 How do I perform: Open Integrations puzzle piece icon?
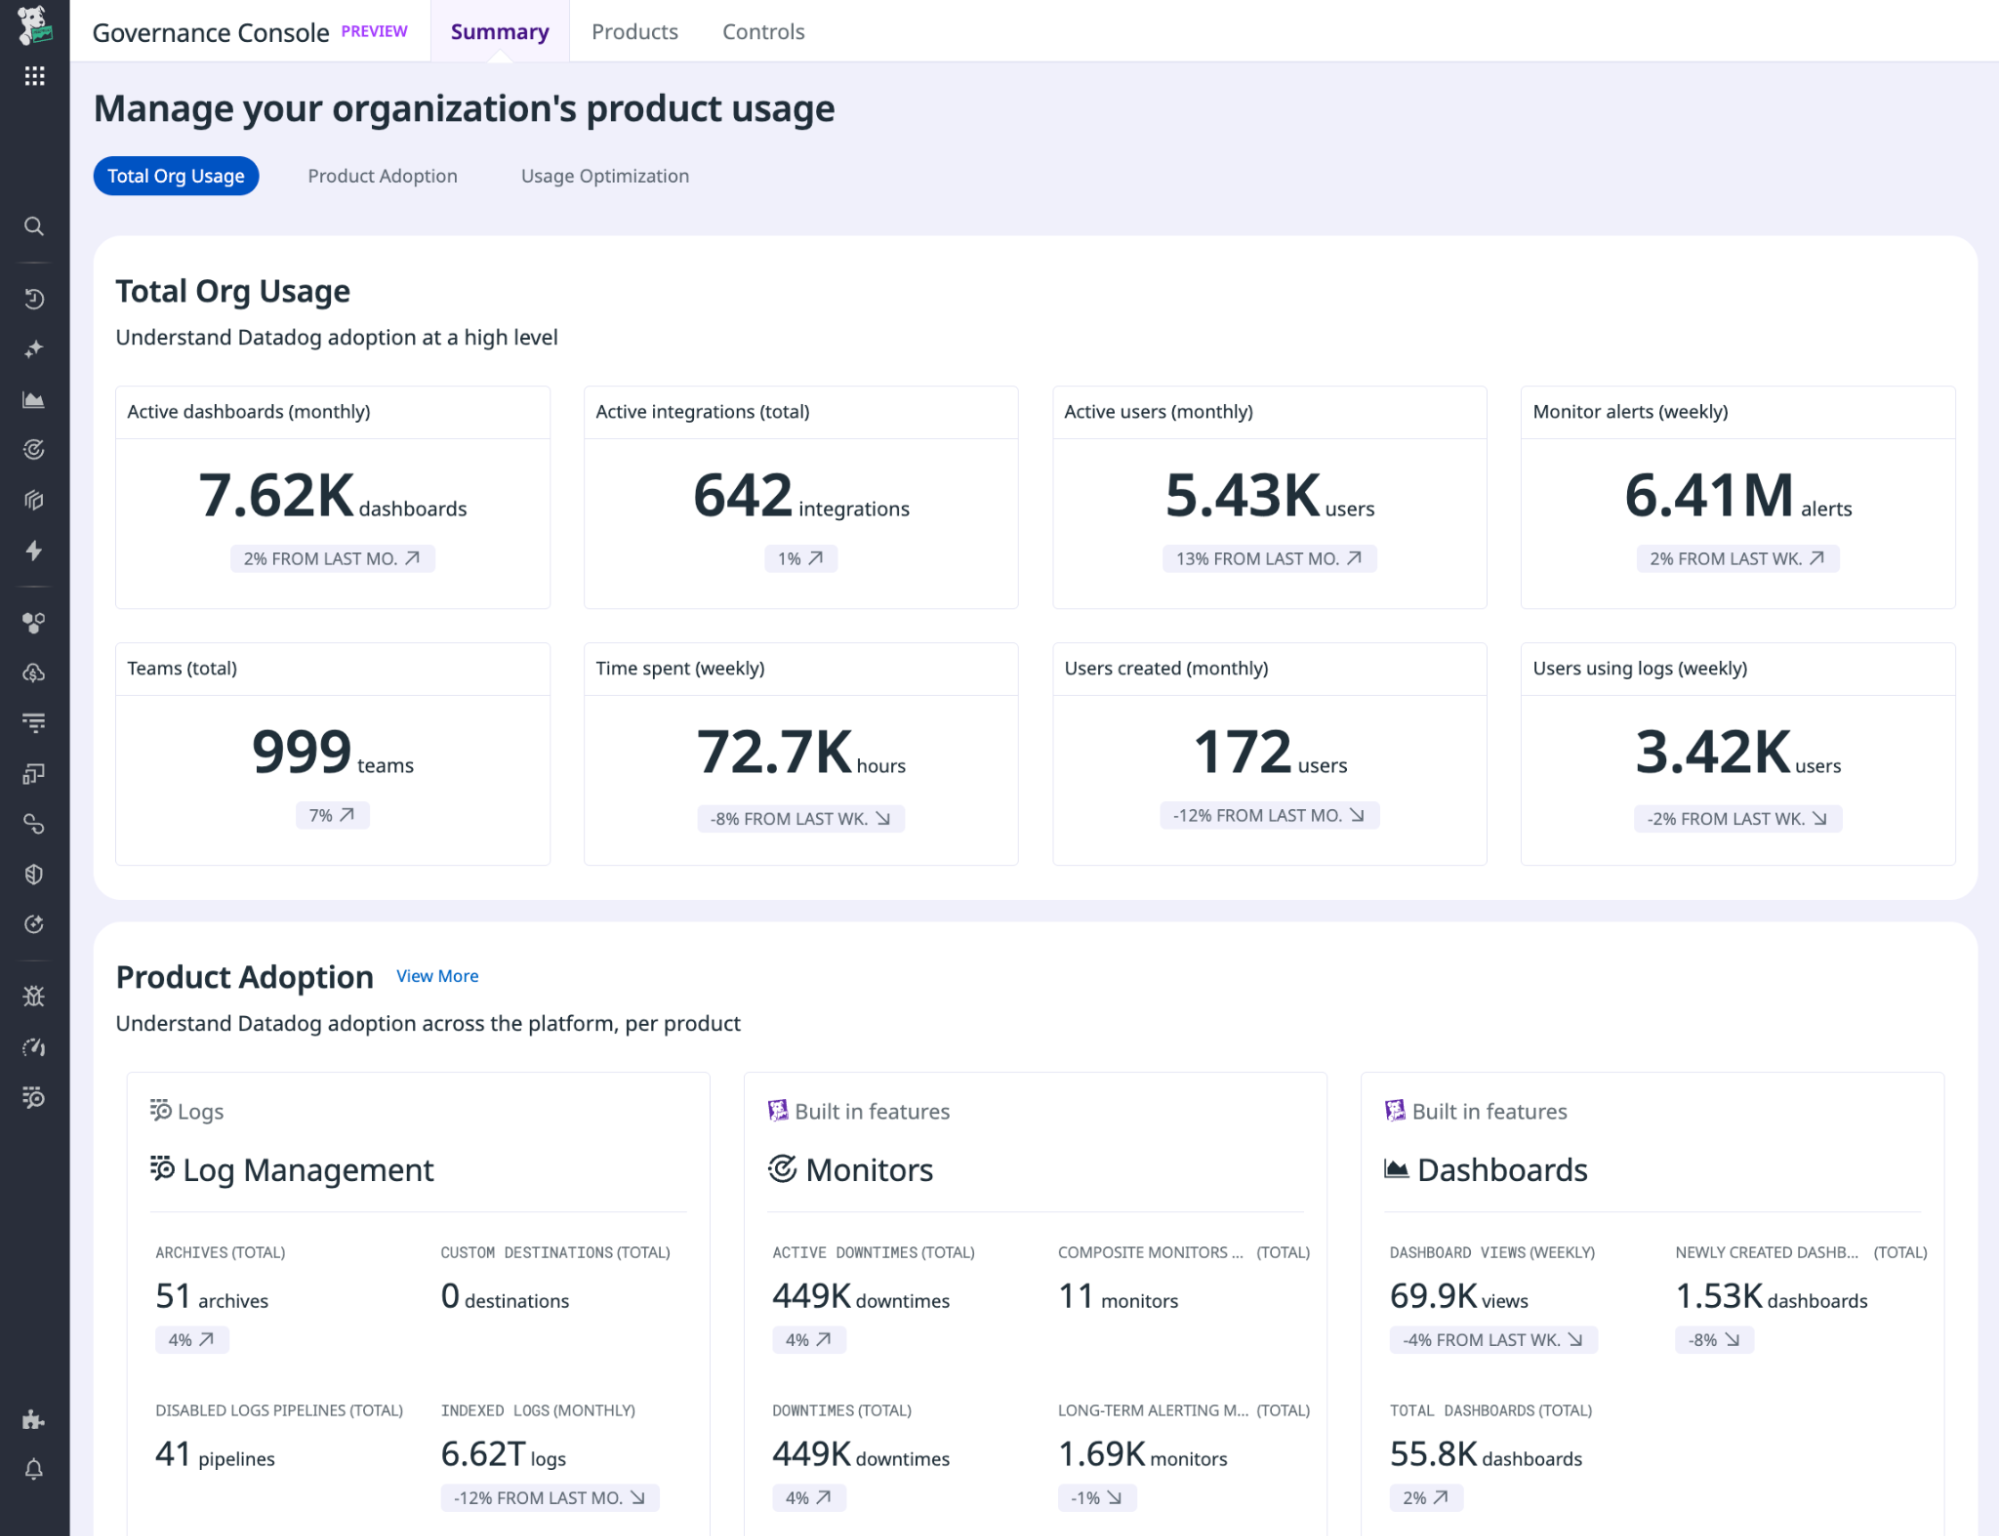pos(34,1419)
